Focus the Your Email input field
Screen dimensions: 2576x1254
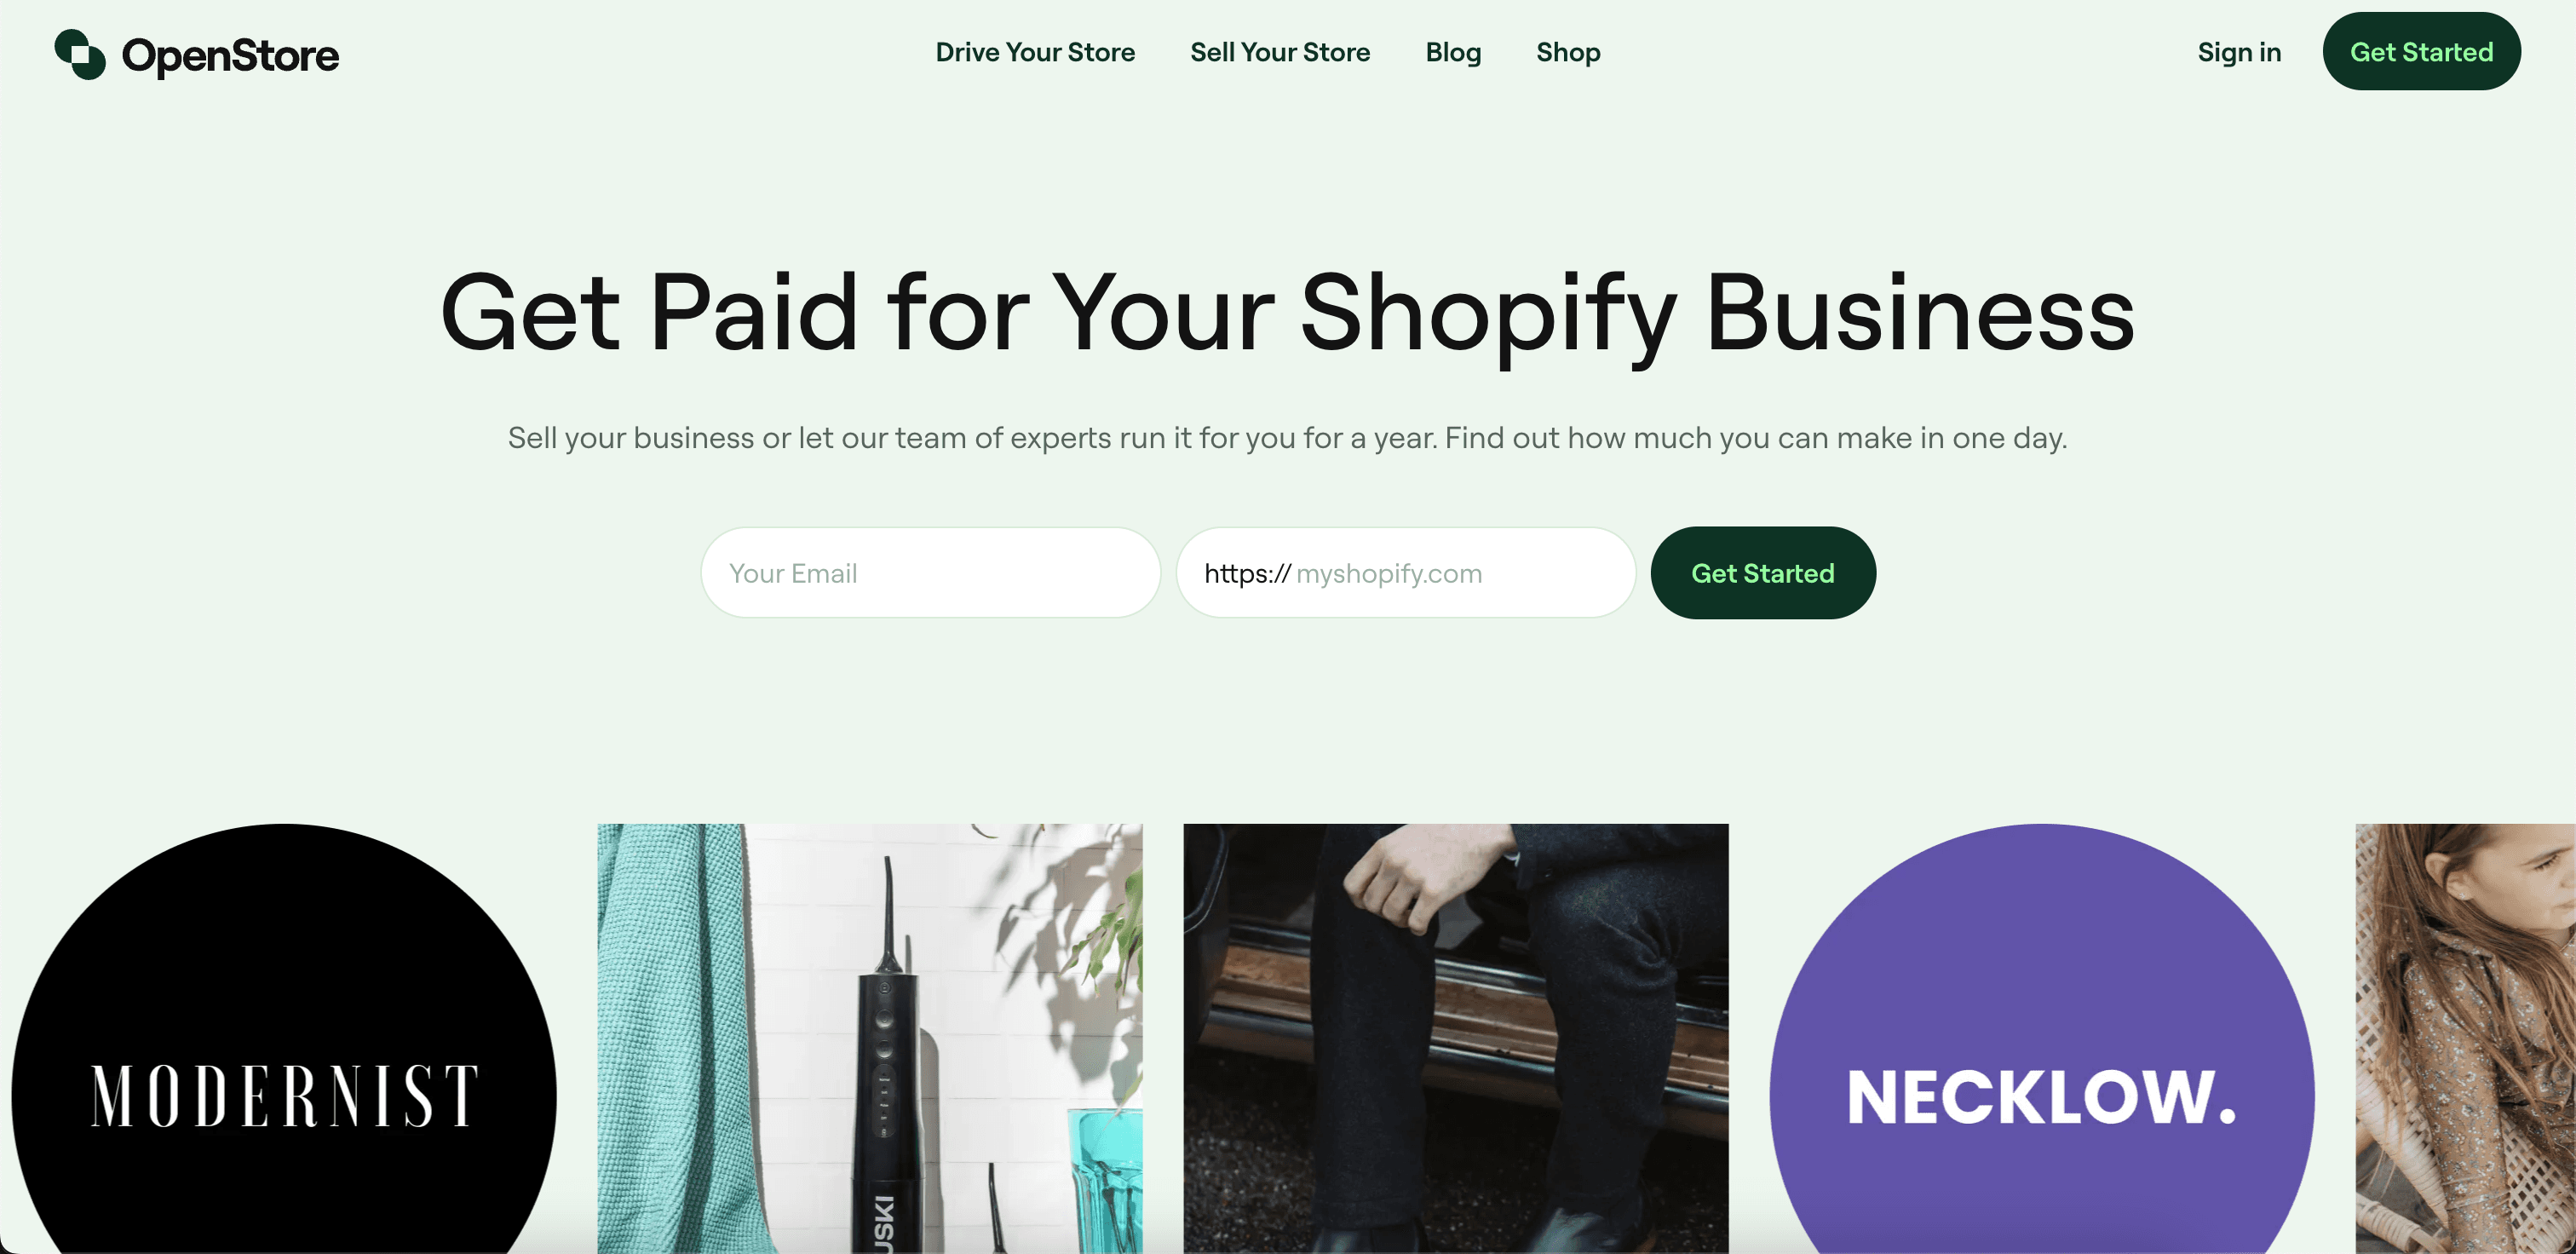click(x=930, y=573)
